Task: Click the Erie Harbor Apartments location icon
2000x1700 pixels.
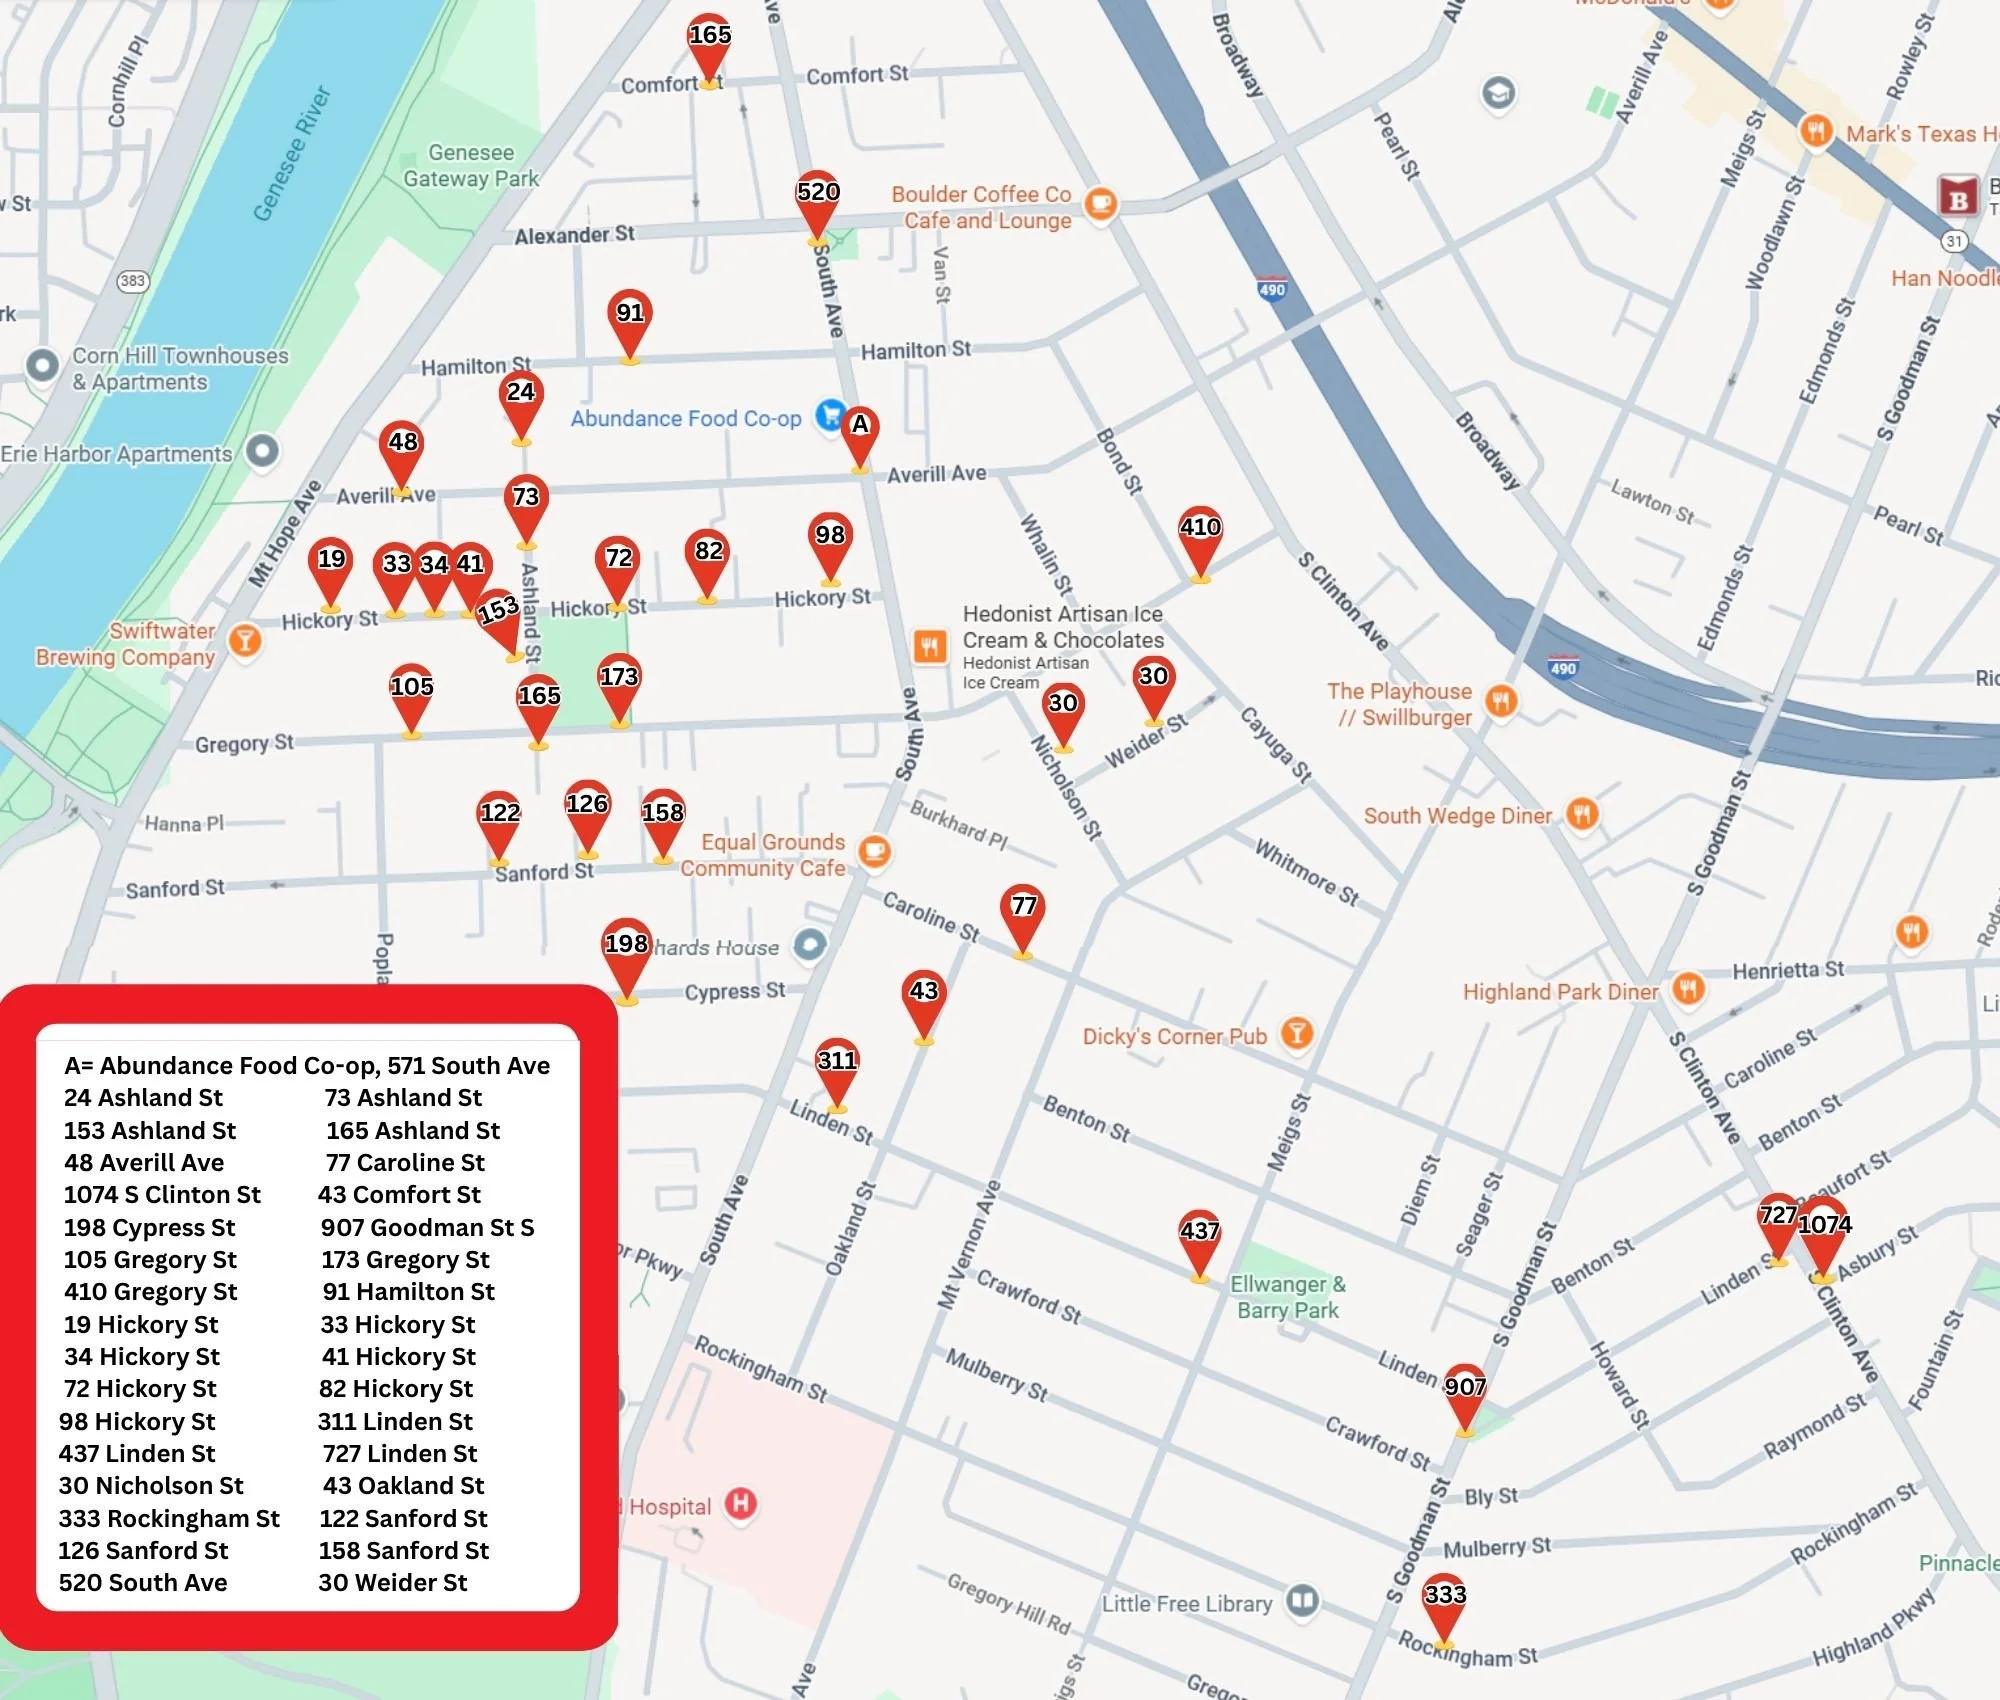Action: click(x=263, y=451)
